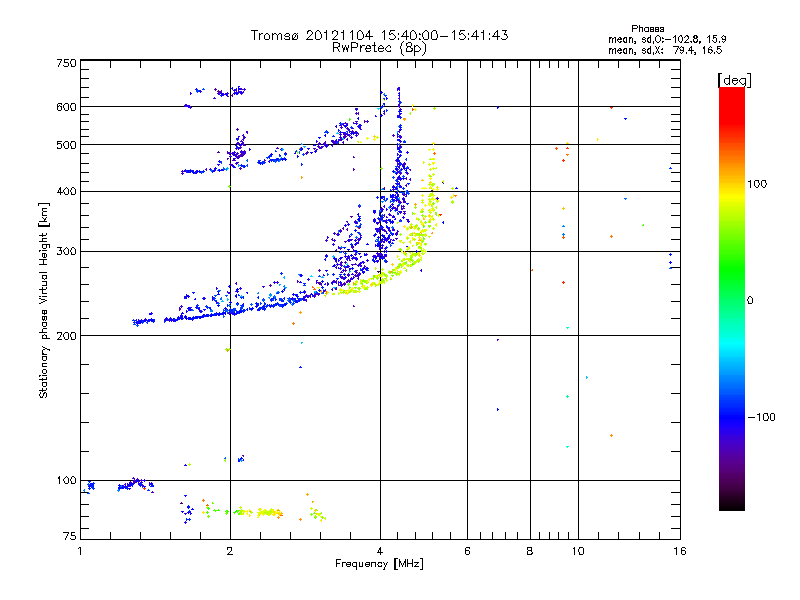The width and height of the screenshot is (800, 600).
Task: Click the '6' frequency axis tick label
Action: click(467, 551)
